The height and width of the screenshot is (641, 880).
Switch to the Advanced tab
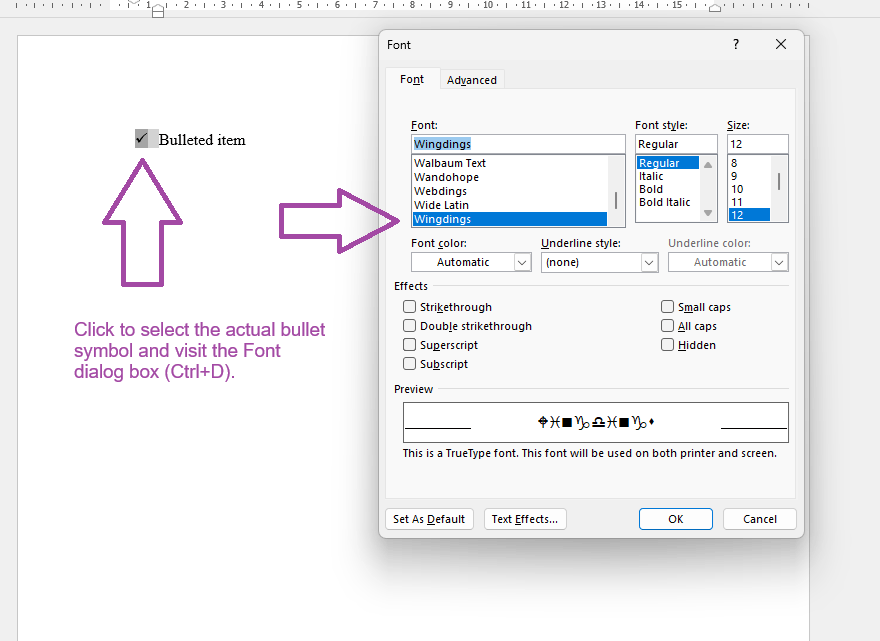point(471,80)
